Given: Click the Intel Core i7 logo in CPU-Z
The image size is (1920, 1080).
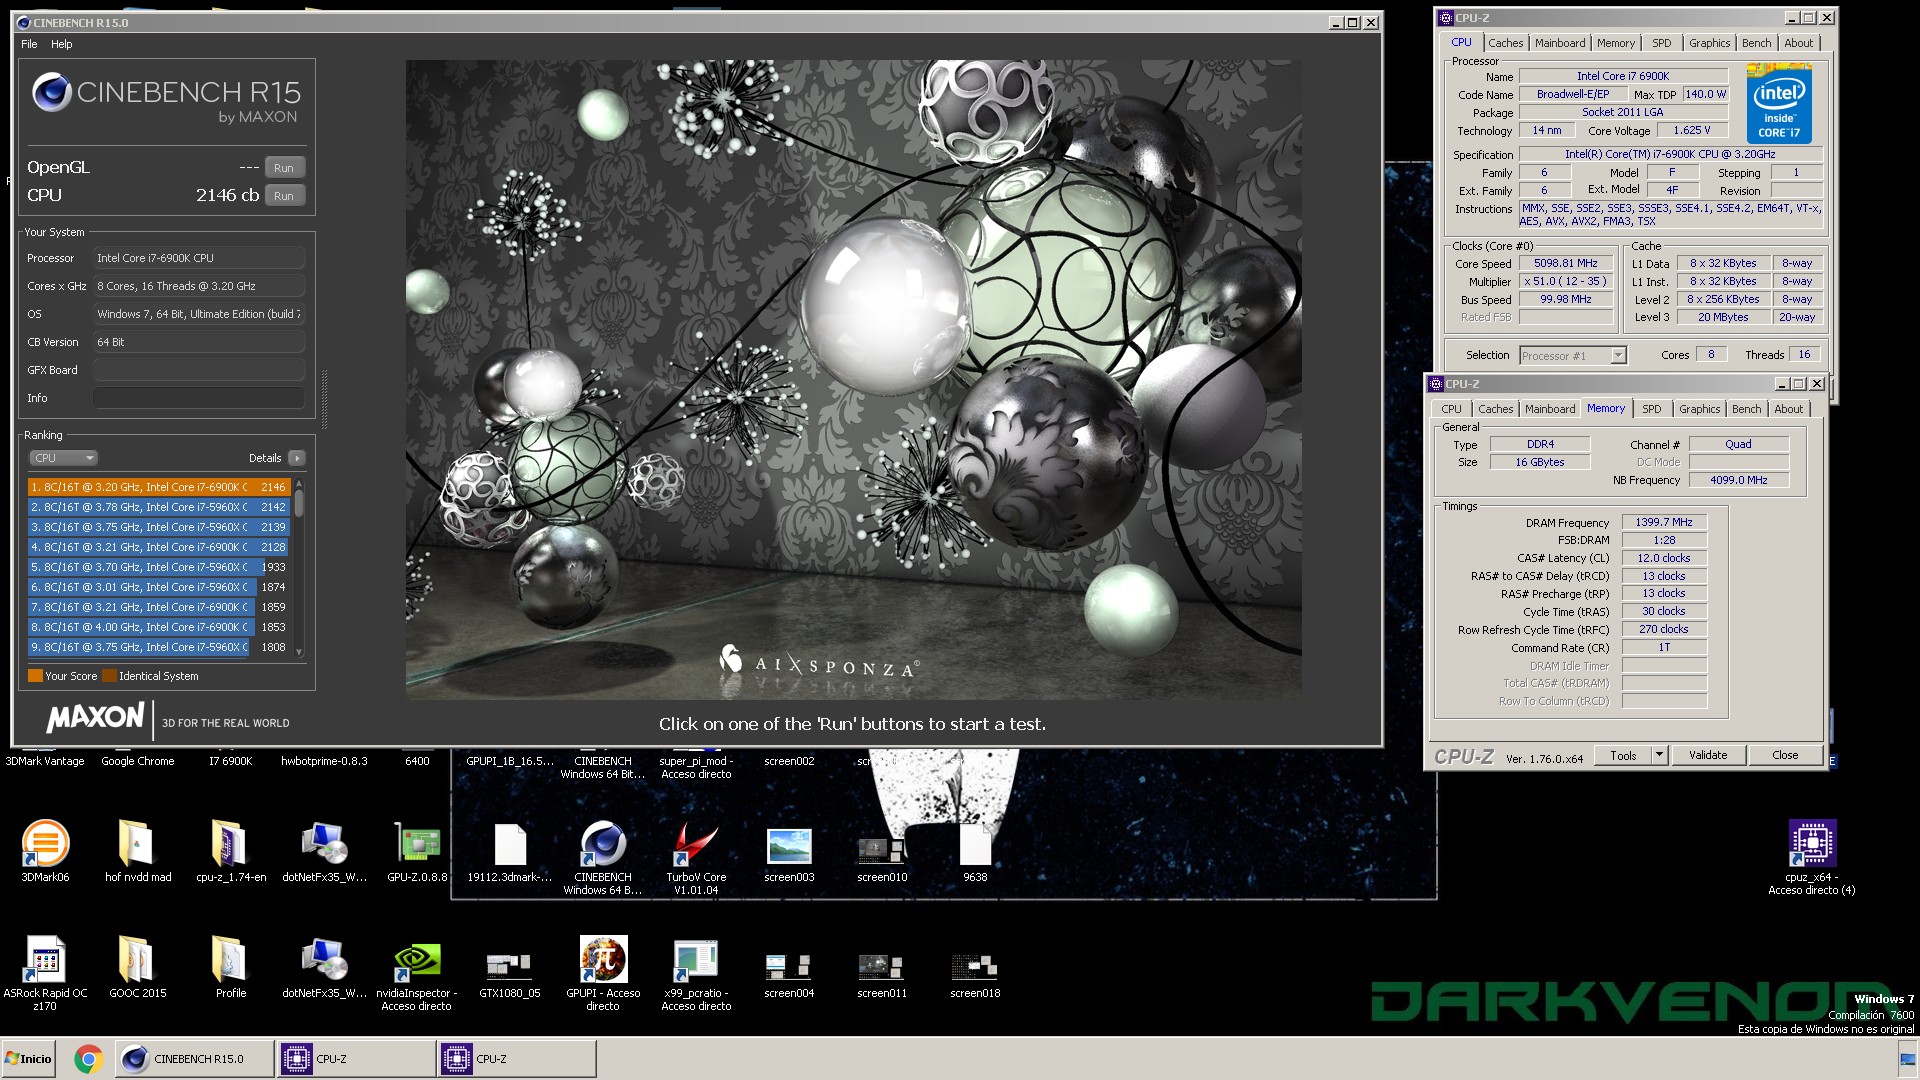Looking at the screenshot, I should click(1779, 104).
